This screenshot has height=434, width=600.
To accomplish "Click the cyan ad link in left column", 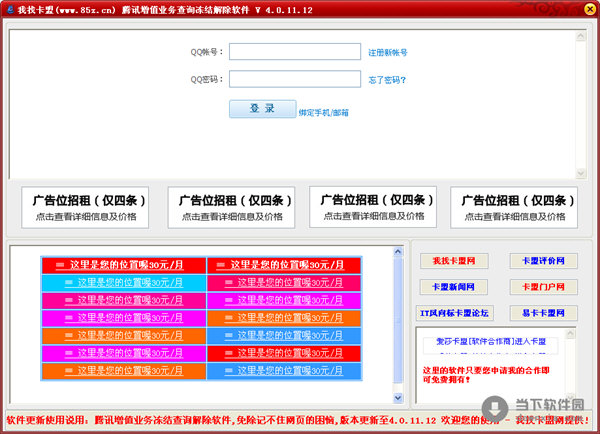I will point(124,283).
